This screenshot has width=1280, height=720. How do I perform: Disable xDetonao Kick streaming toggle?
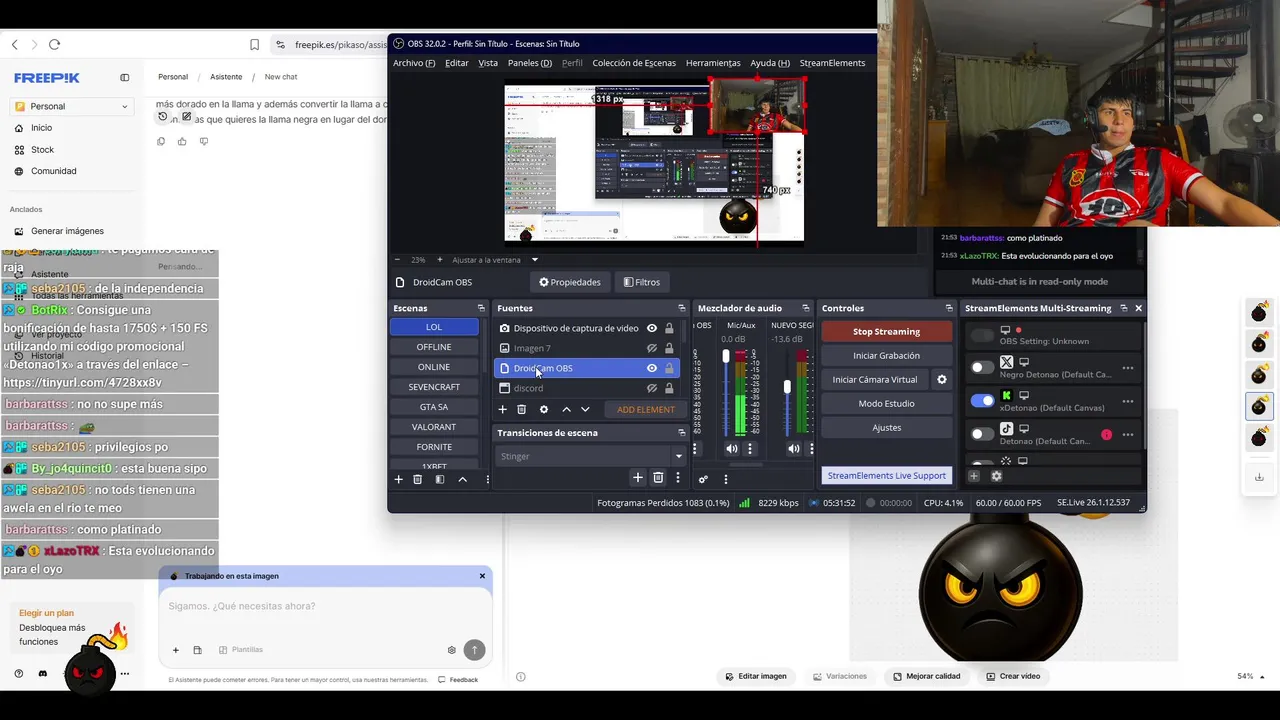click(982, 401)
